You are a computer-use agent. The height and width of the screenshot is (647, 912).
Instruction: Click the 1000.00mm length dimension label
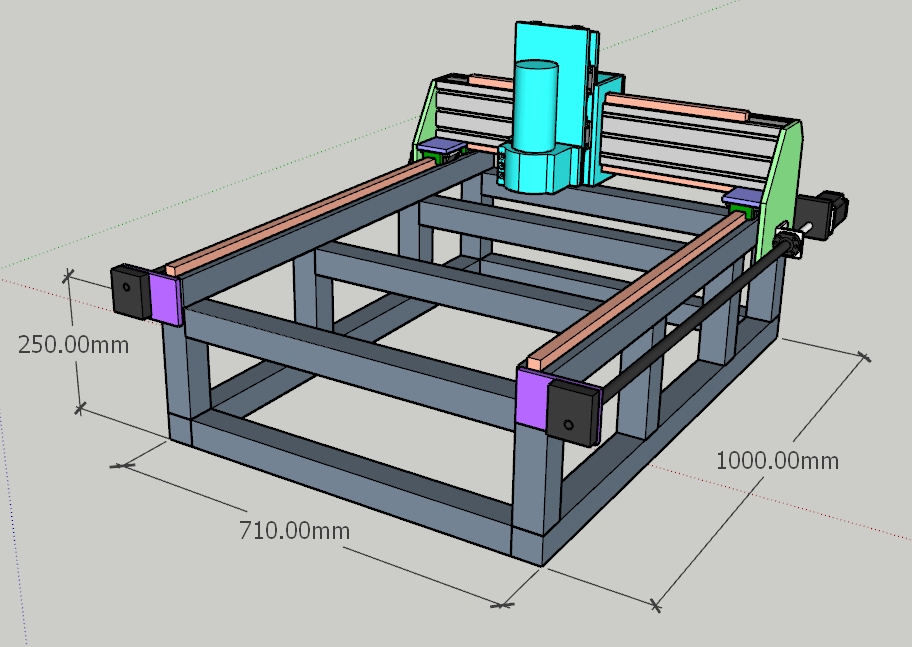pyautogui.click(x=777, y=461)
